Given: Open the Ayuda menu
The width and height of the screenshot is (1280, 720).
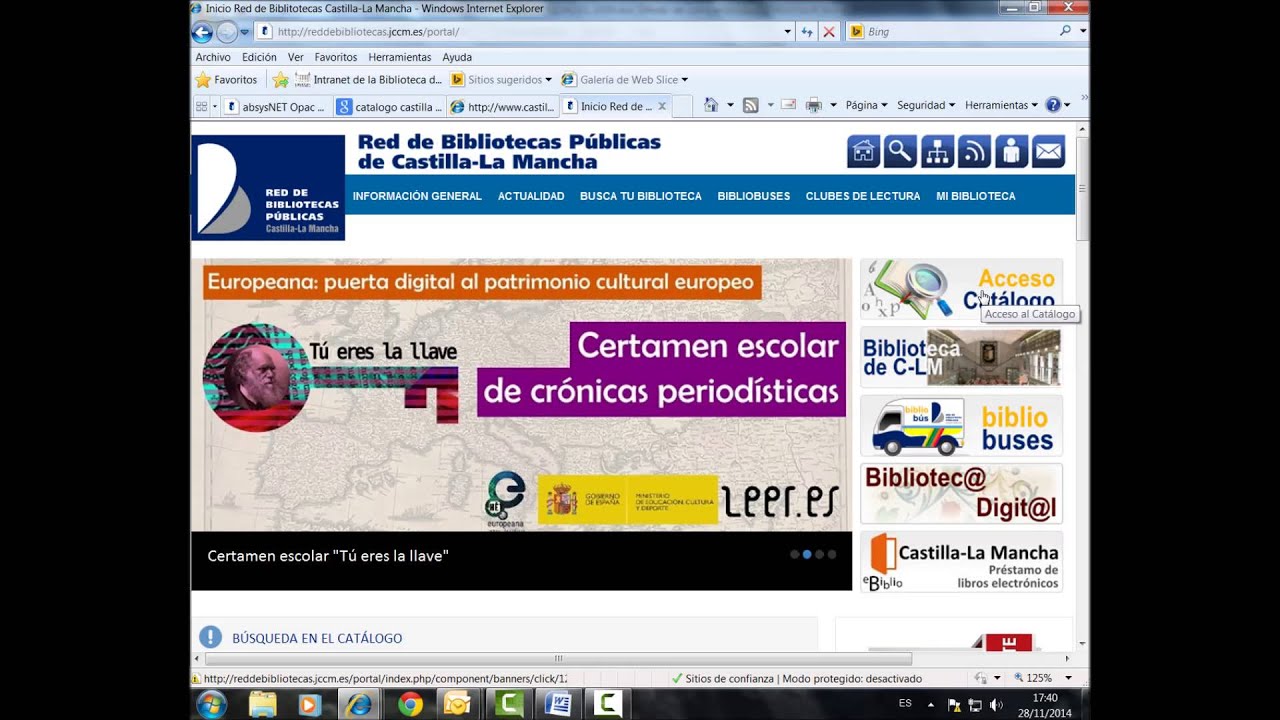Looking at the screenshot, I should [x=457, y=57].
